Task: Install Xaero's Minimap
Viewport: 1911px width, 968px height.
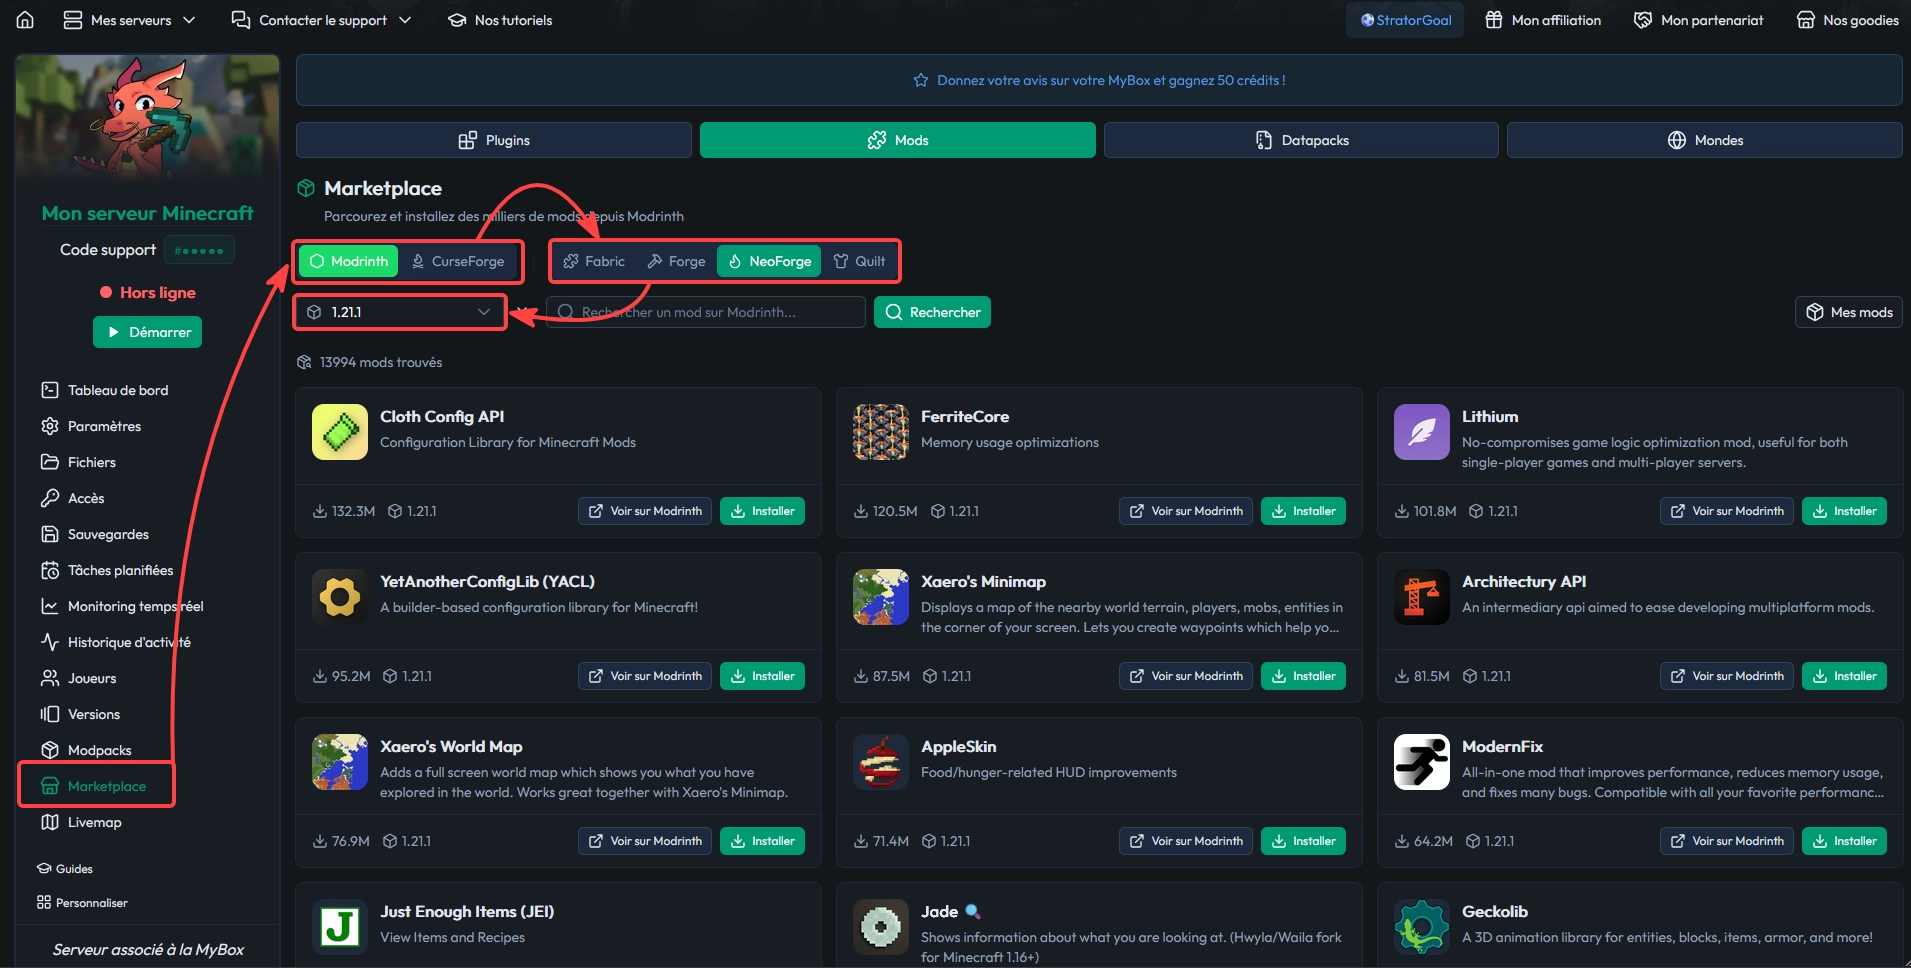Action: pyautogui.click(x=1303, y=676)
